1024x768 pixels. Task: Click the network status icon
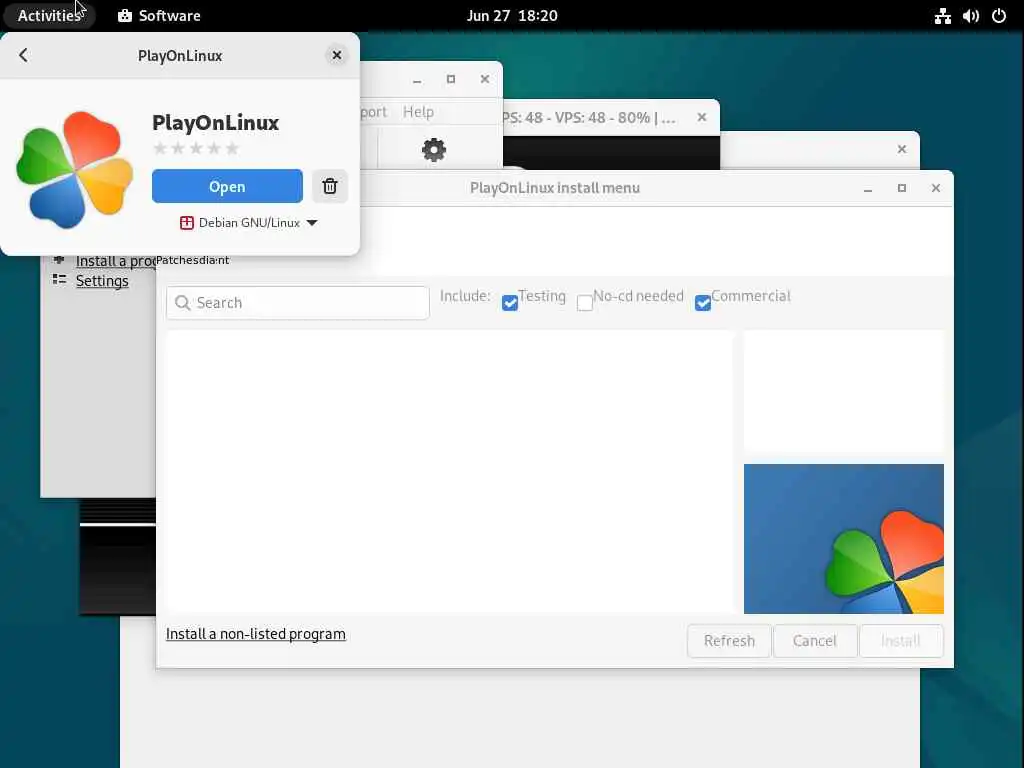[942, 16]
